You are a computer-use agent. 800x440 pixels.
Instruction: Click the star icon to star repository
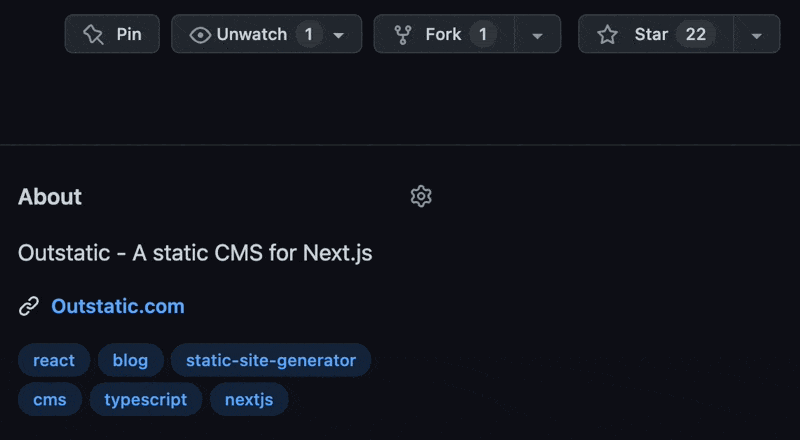607,34
